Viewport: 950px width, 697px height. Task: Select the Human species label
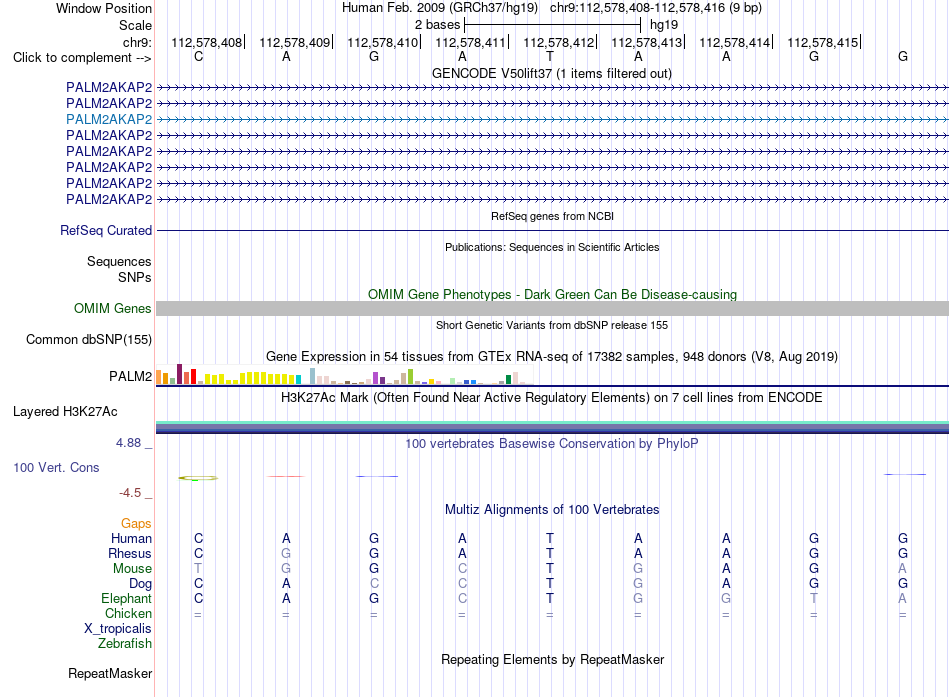[x=131, y=538]
